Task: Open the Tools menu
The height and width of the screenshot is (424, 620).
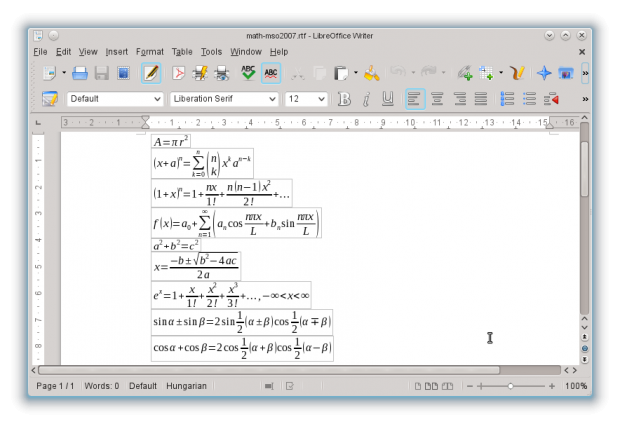Action: pyautogui.click(x=212, y=52)
